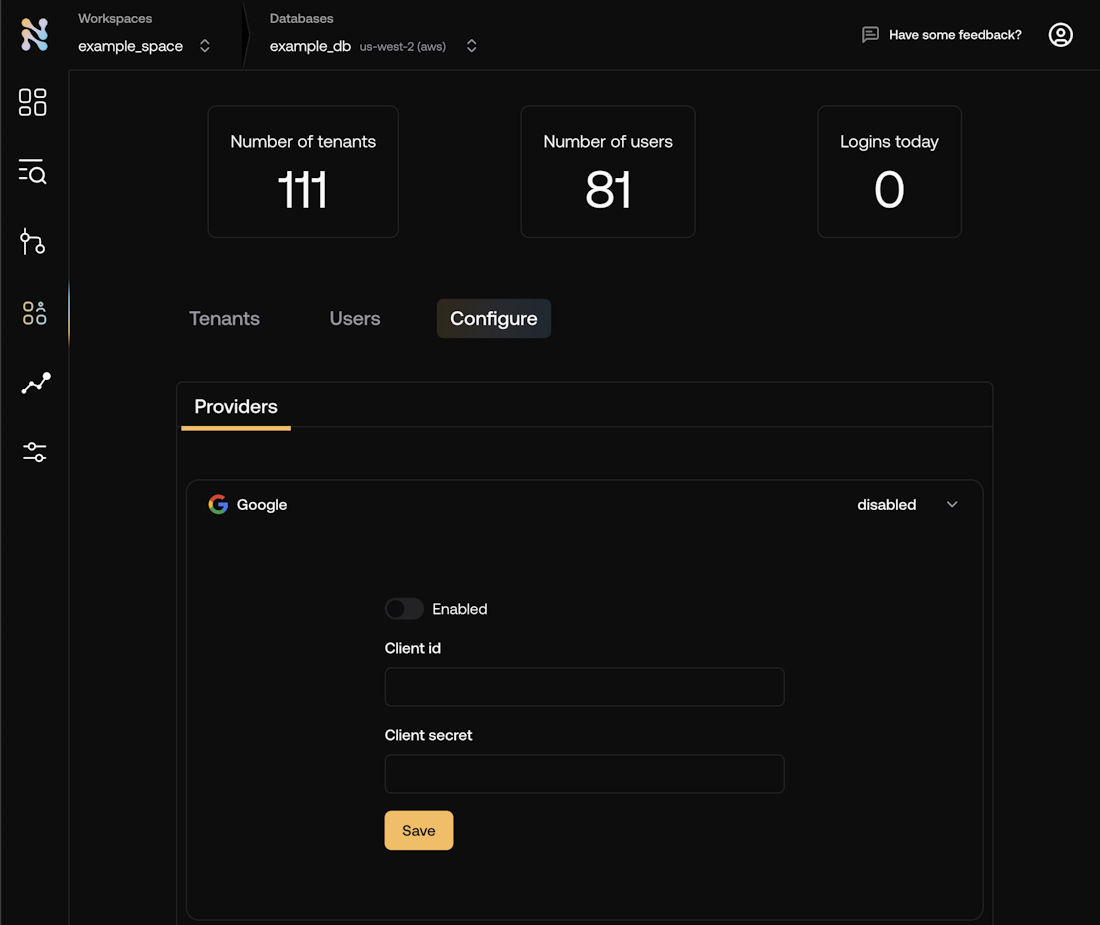Open the schema/branching view in the sidebar
Screen dimensions: 1100x925
32,242
